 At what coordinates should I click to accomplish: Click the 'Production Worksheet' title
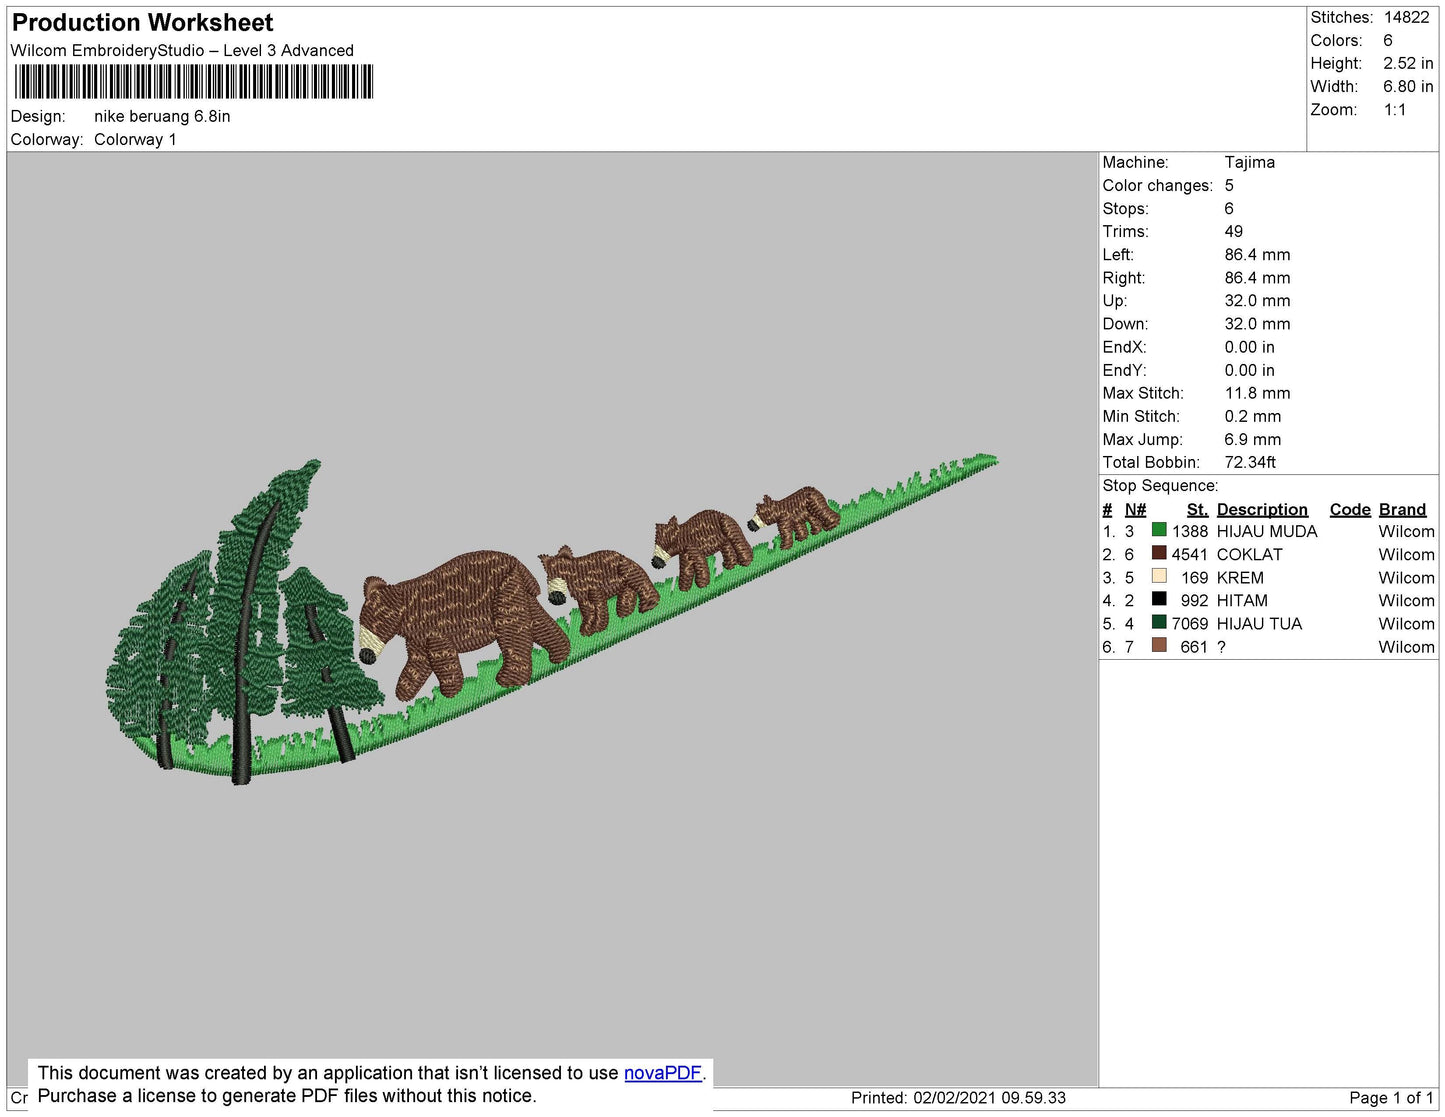click(x=142, y=23)
